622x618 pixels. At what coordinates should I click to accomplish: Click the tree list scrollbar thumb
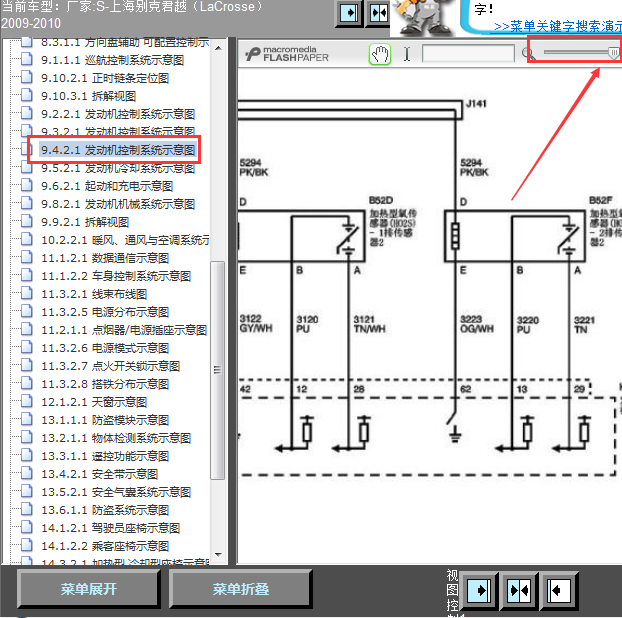[x=217, y=370]
